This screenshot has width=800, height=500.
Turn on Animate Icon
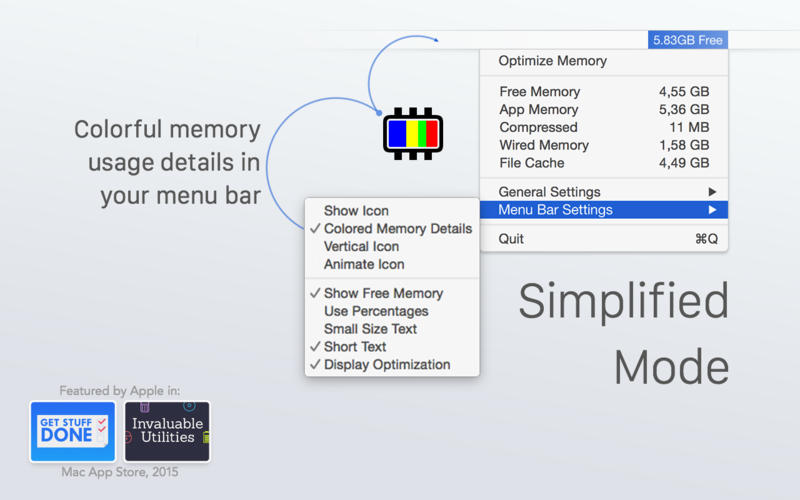point(363,265)
